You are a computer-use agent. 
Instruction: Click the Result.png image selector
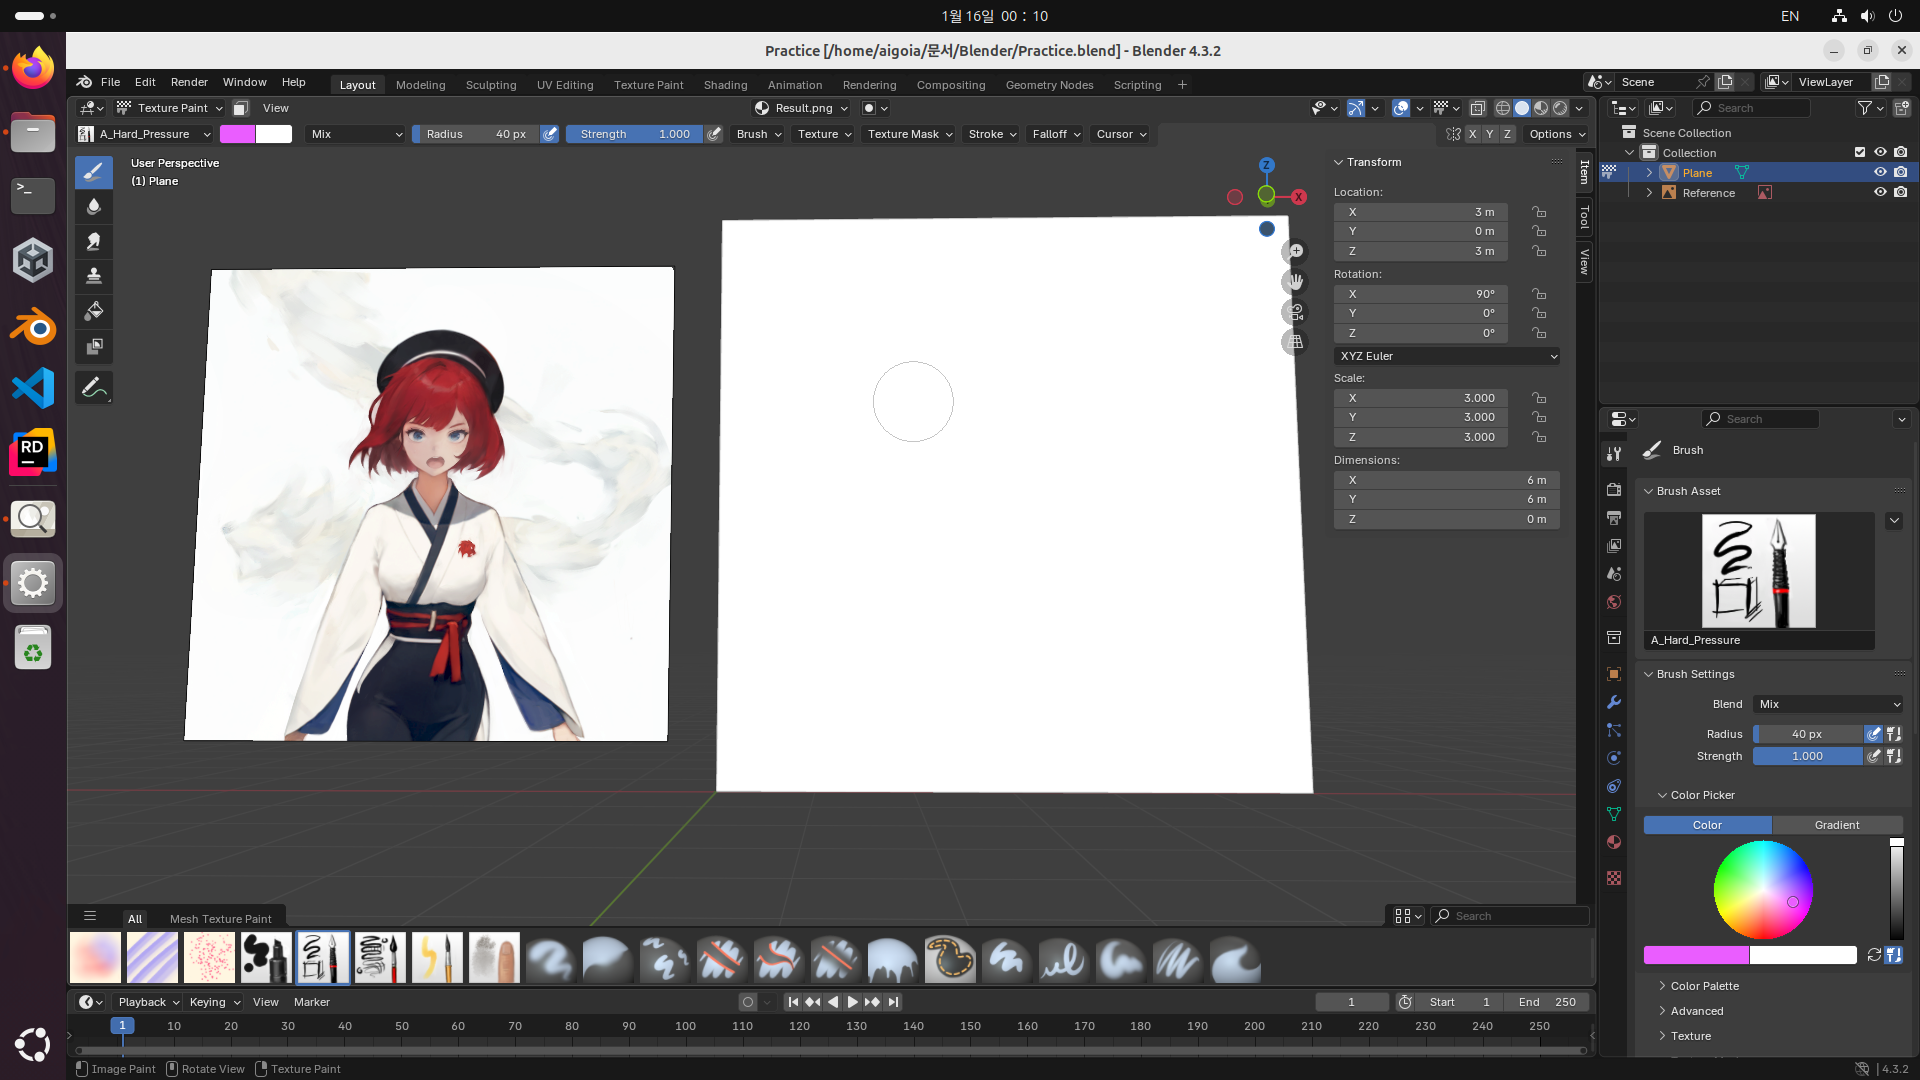pos(803,108)
